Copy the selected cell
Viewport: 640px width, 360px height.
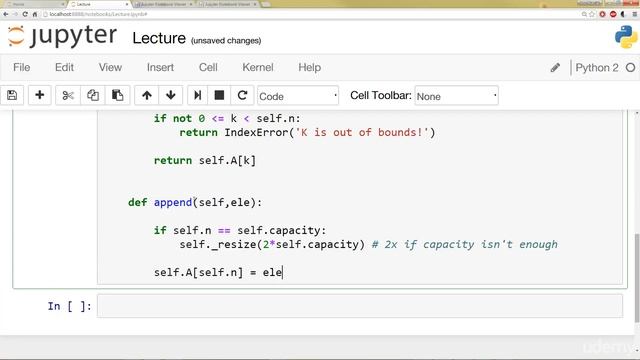(93, 96)
